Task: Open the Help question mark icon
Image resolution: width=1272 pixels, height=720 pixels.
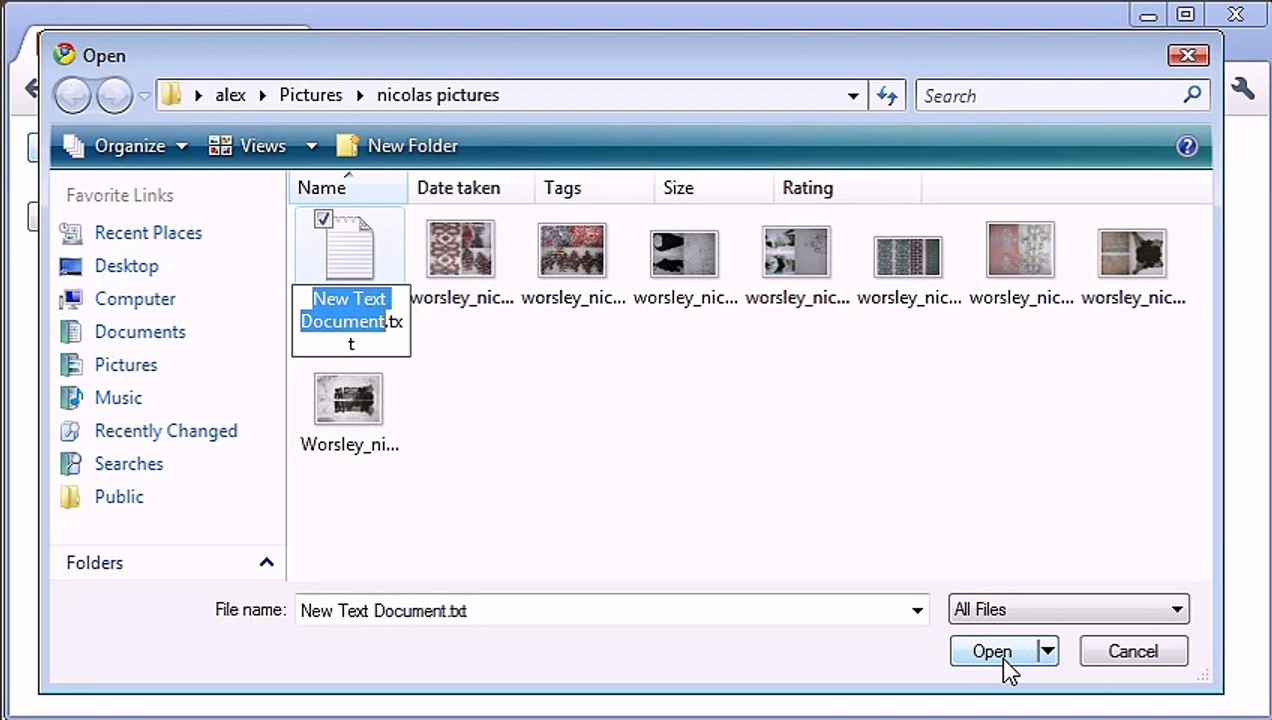Action: (x=1187, y=146)
